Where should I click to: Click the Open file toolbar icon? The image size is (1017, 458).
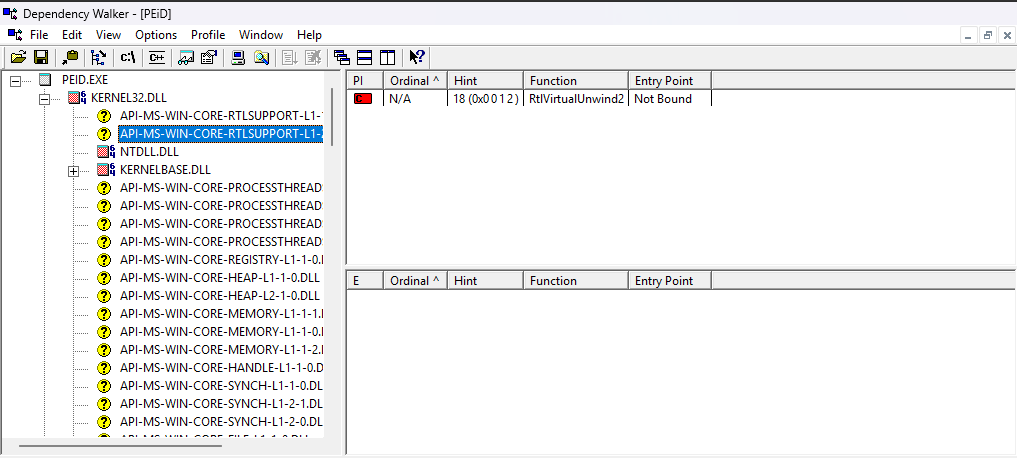click(18, 58)
